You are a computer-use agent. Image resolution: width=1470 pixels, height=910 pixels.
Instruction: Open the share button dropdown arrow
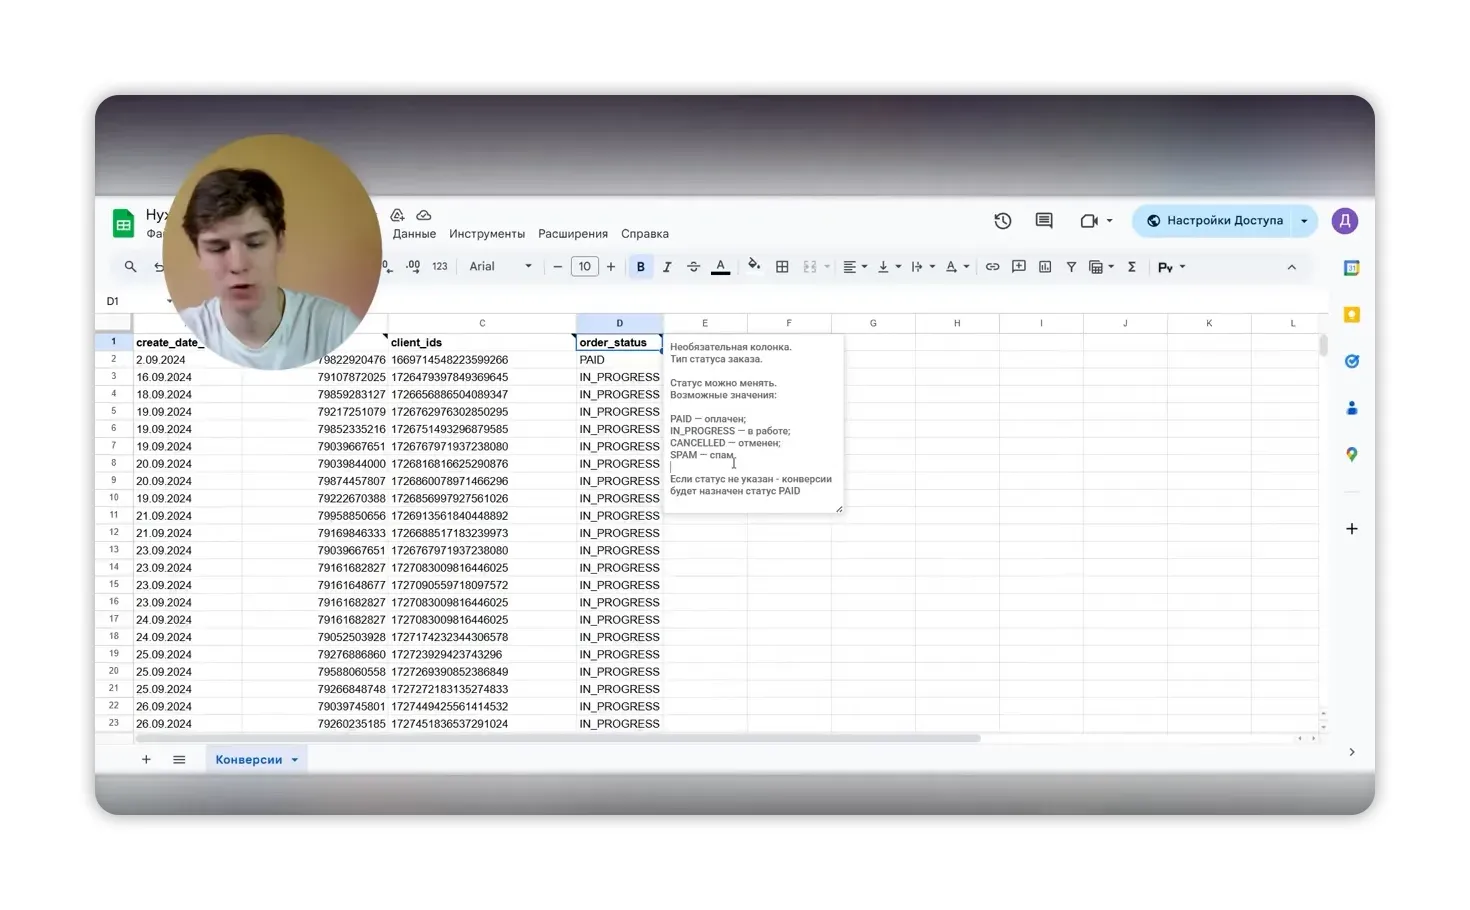point(1304,221)
